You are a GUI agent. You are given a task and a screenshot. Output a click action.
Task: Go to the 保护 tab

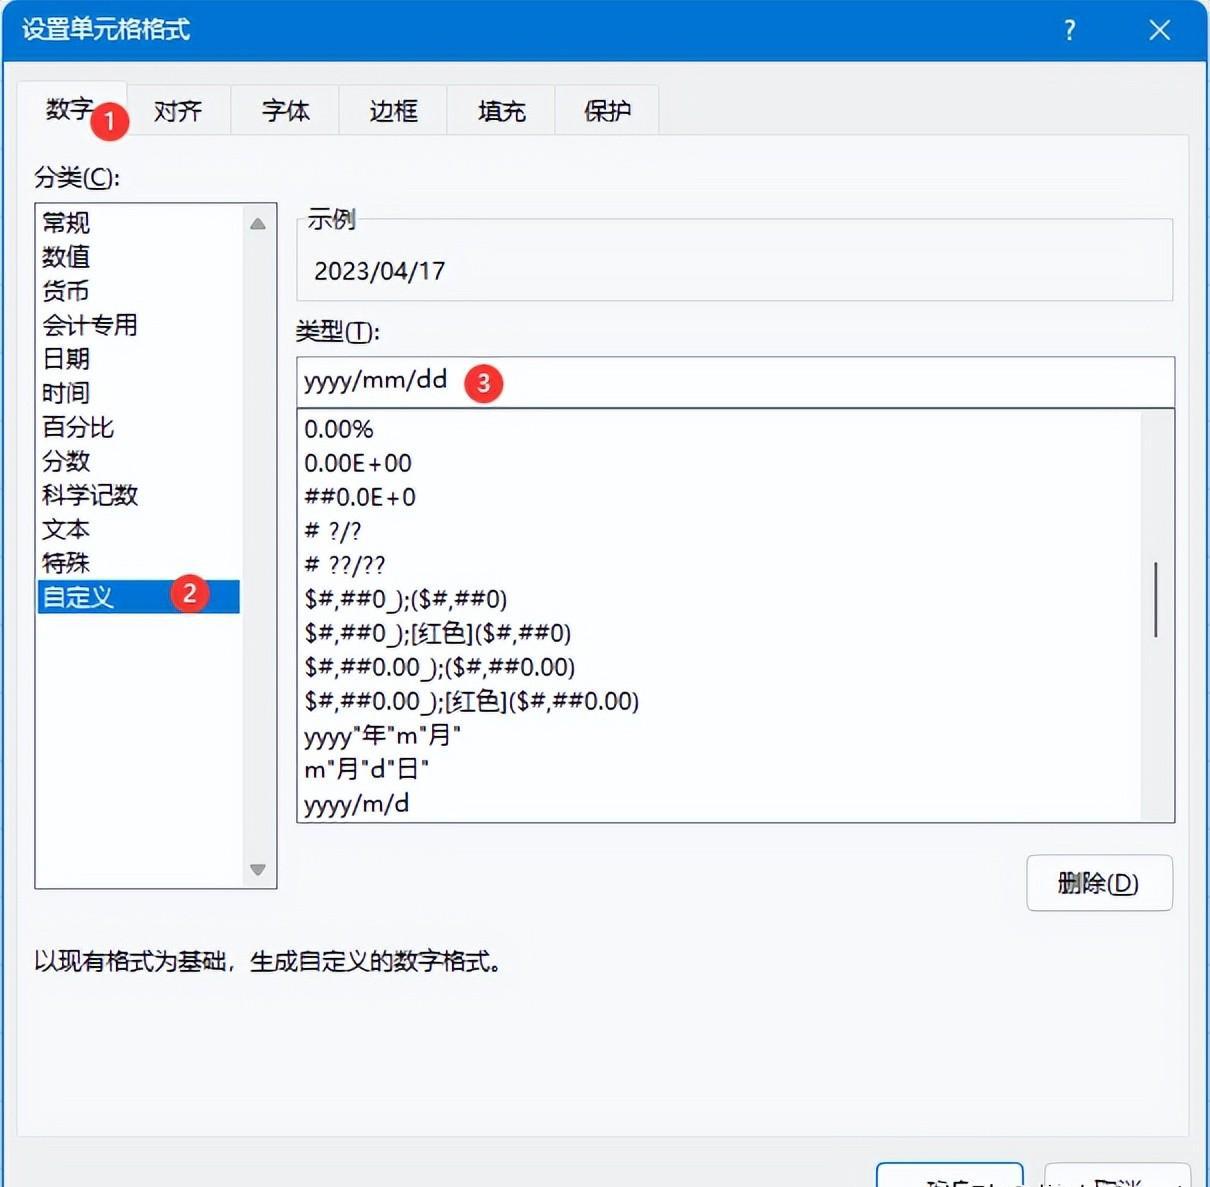pos(607,110)
